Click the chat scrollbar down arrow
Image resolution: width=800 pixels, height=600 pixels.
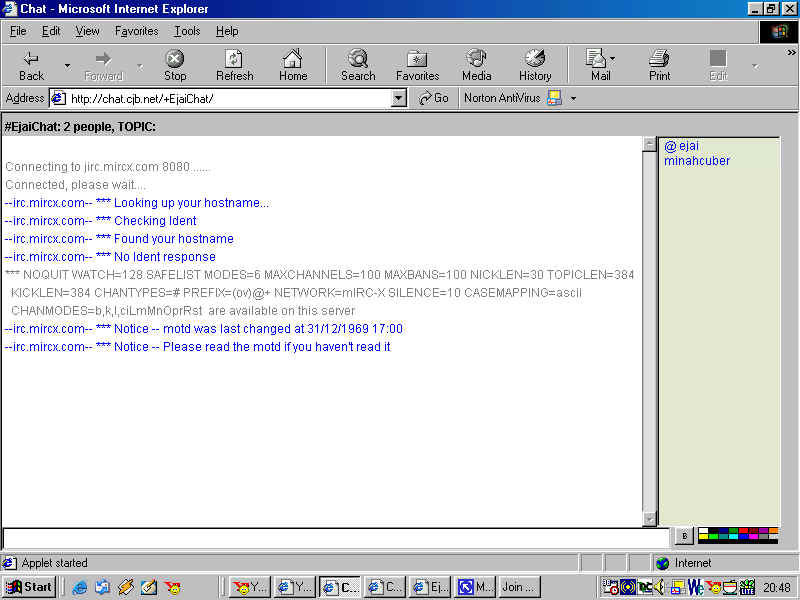pos(649,519)
